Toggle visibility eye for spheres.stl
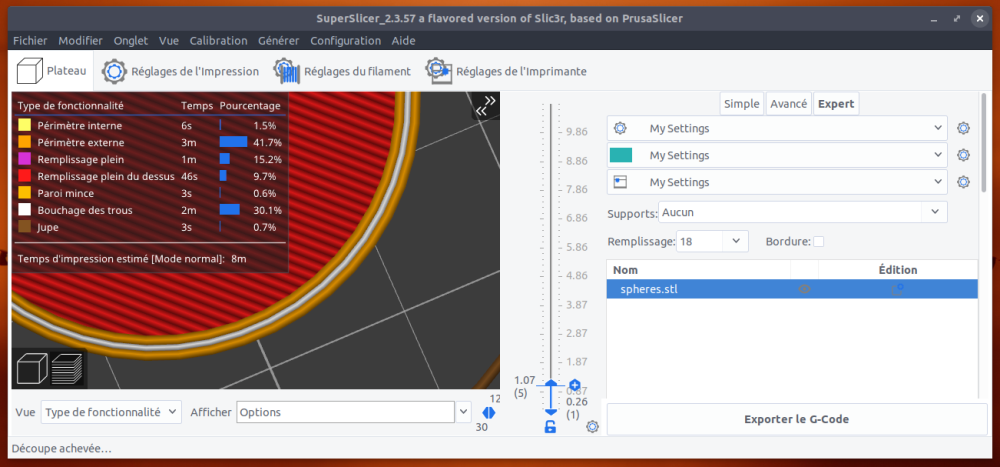Screen dimensions: 1000x467 click(804, 289)
